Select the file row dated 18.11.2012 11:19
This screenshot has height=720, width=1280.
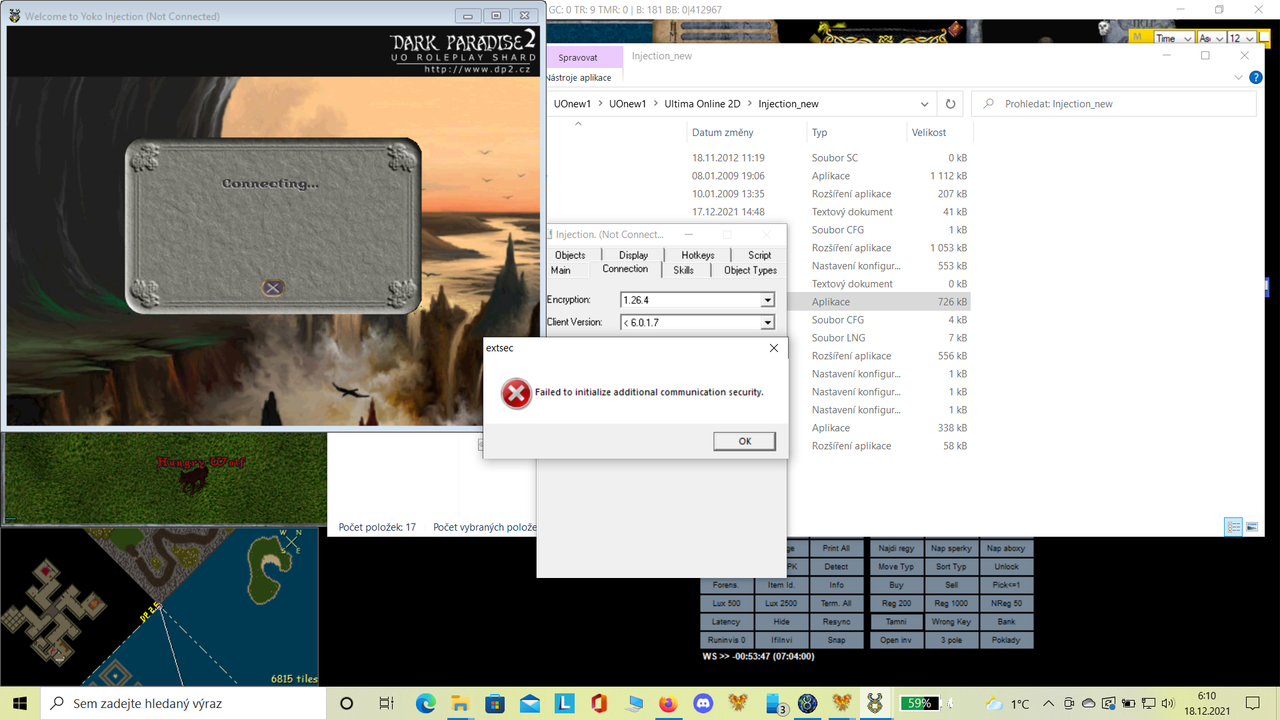(x=760, y=158)
